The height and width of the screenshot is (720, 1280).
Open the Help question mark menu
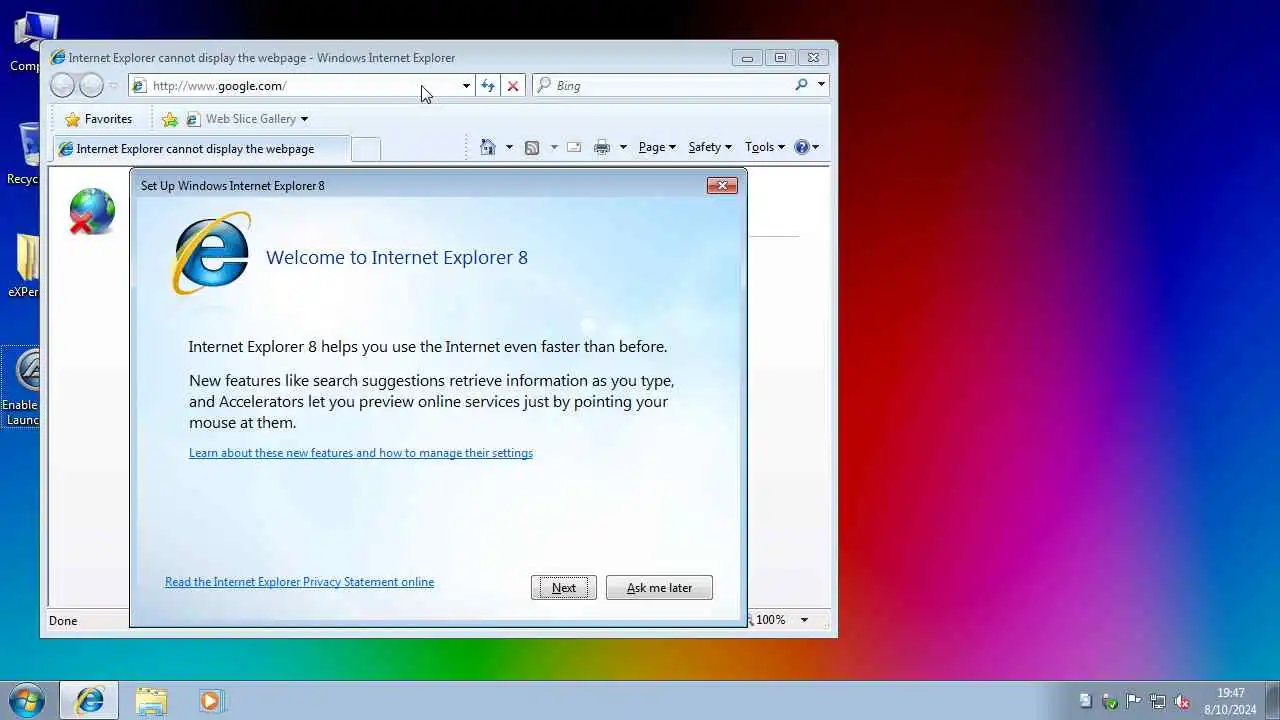click(806, 147)
